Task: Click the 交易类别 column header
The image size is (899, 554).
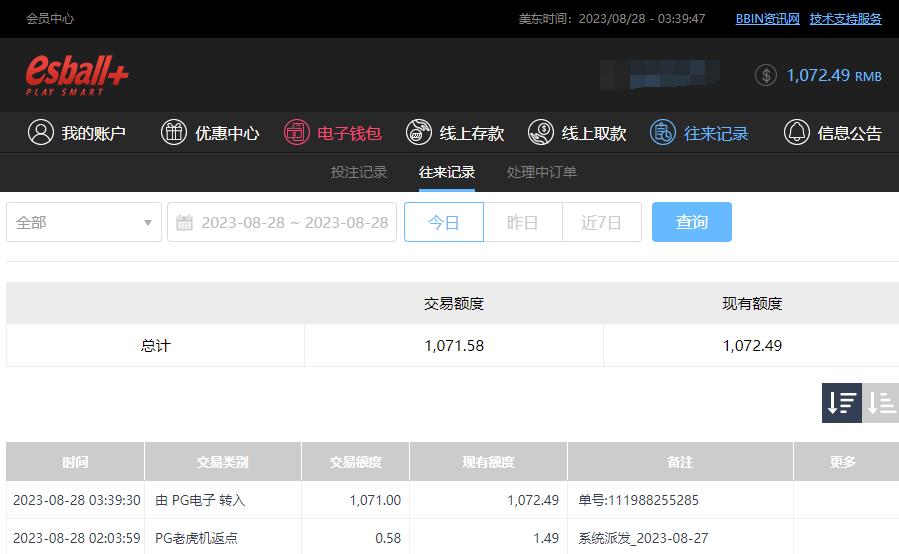Action: pos(222,462)
